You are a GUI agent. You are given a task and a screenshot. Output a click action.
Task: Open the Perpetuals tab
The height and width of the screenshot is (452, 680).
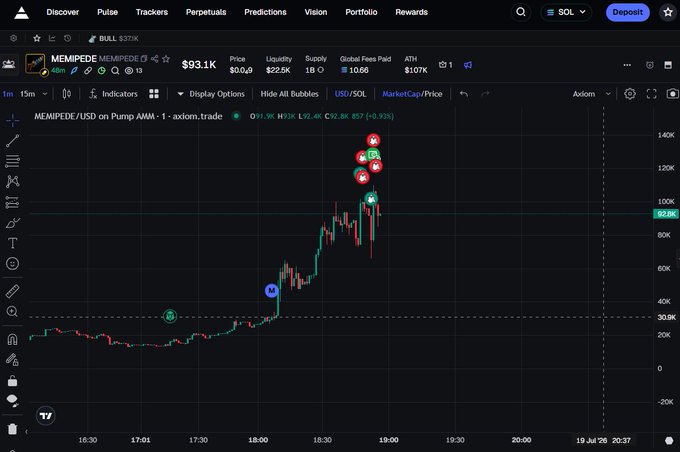[206, 12]
